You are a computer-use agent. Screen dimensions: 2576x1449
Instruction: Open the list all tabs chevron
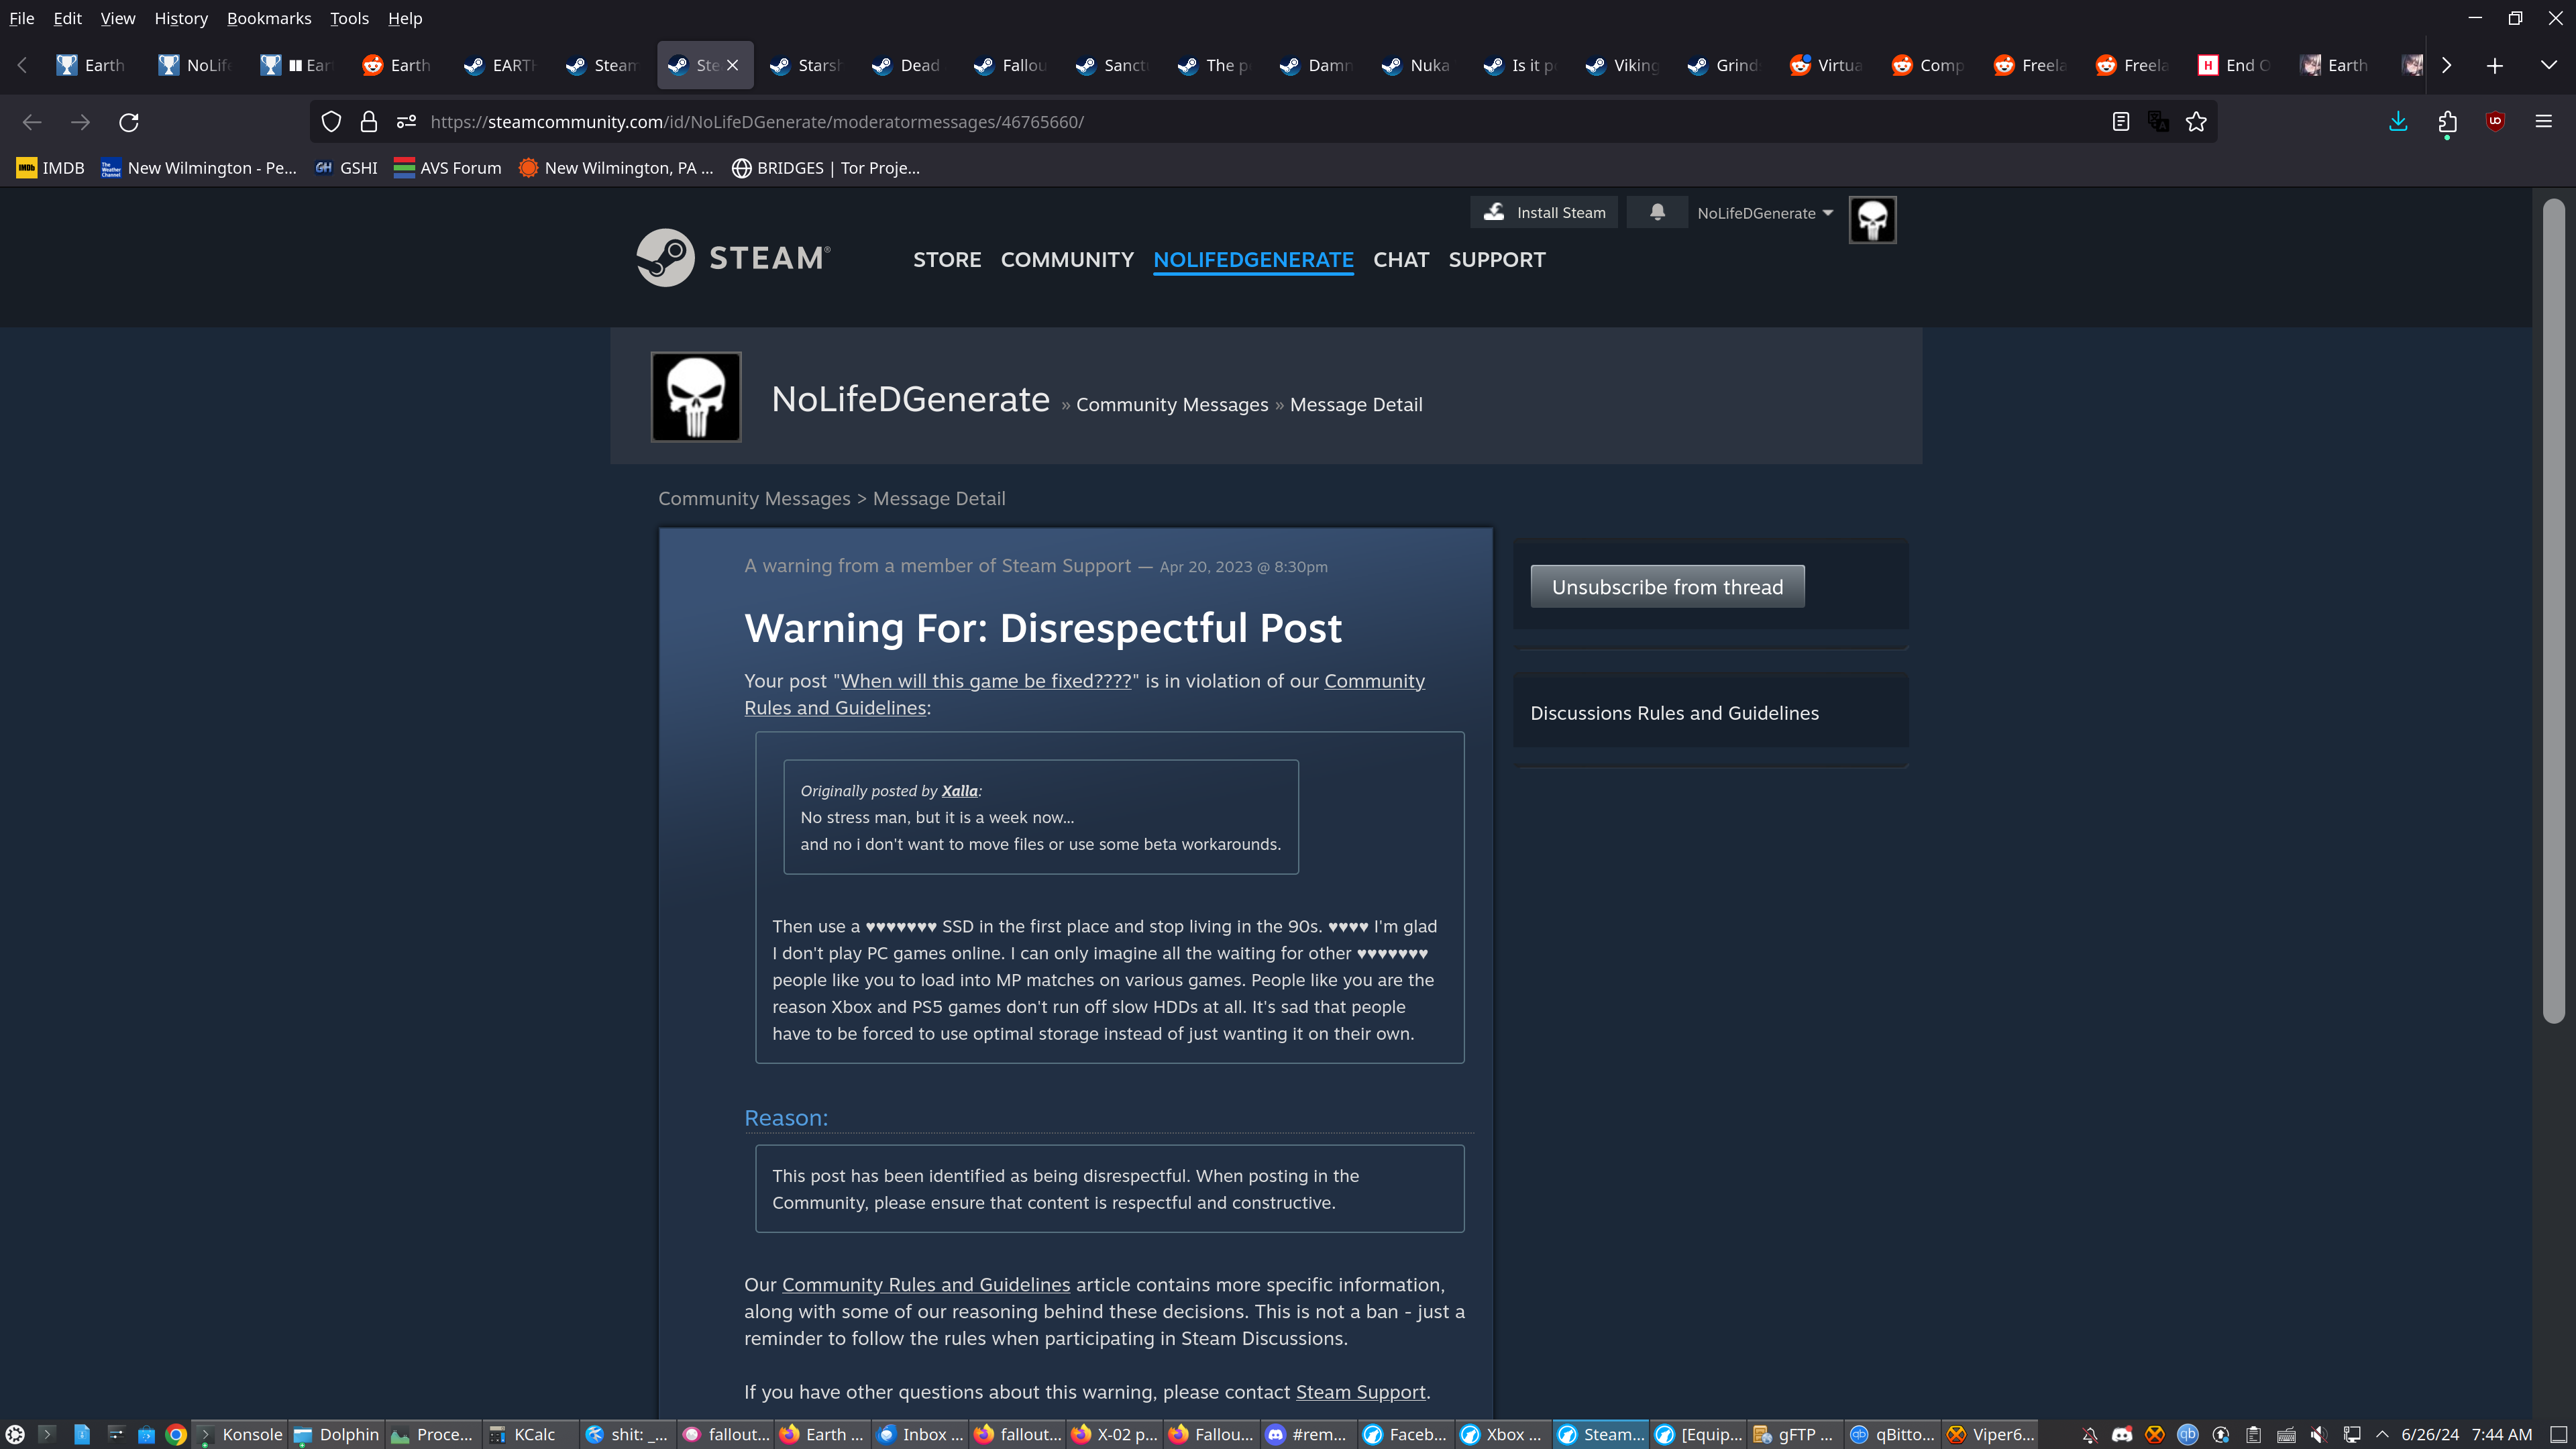(2548, 65)
